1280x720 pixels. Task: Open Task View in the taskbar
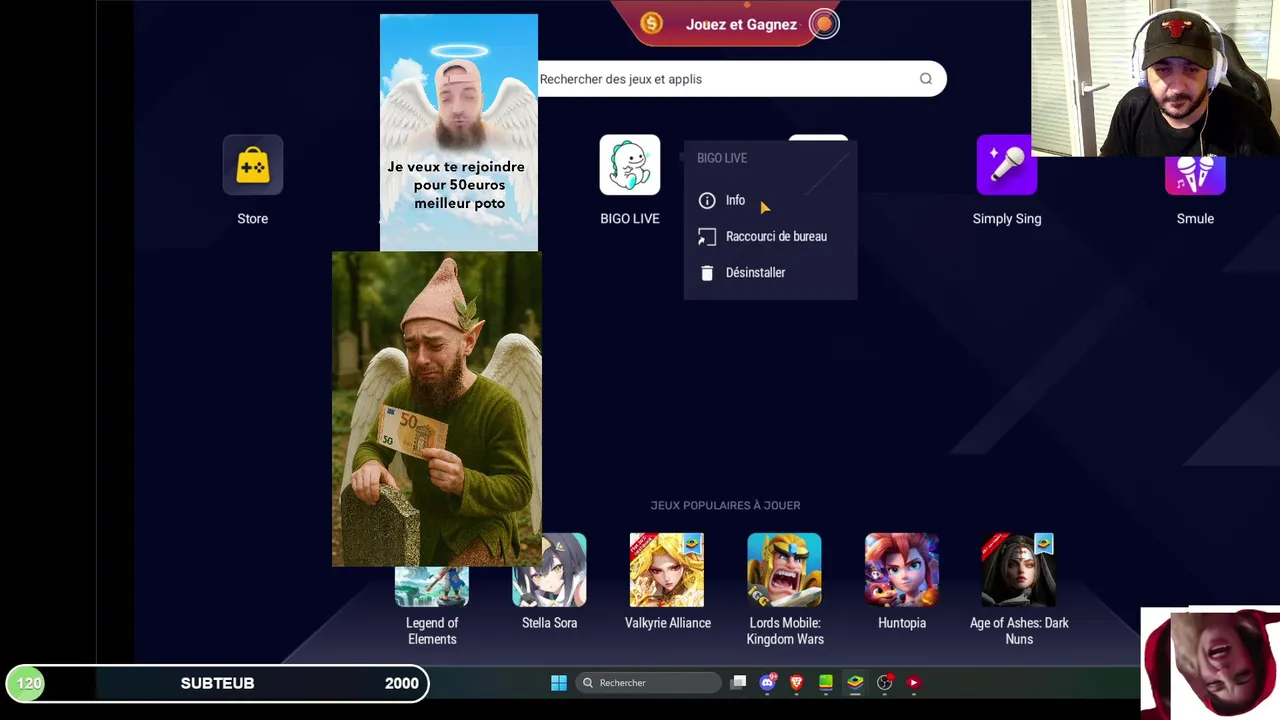coord(738,682)
